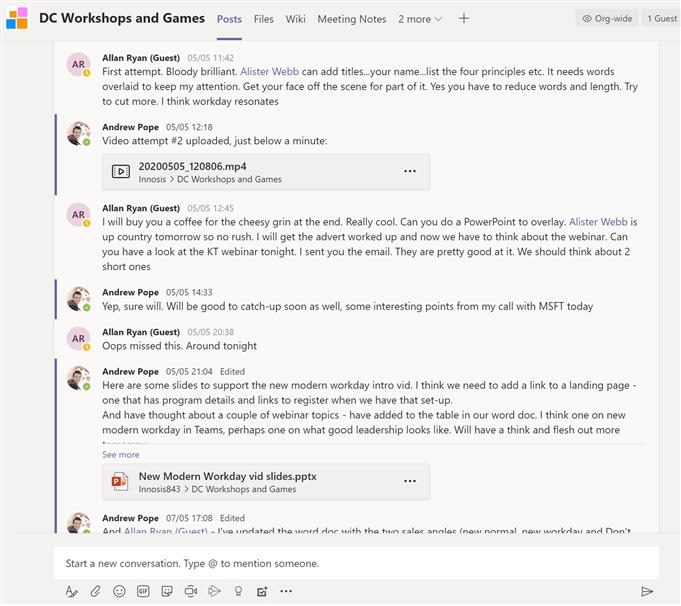Click the AR avatar on the 20:38 post
This screenshot has height=606, width=681.
(78, 338)
